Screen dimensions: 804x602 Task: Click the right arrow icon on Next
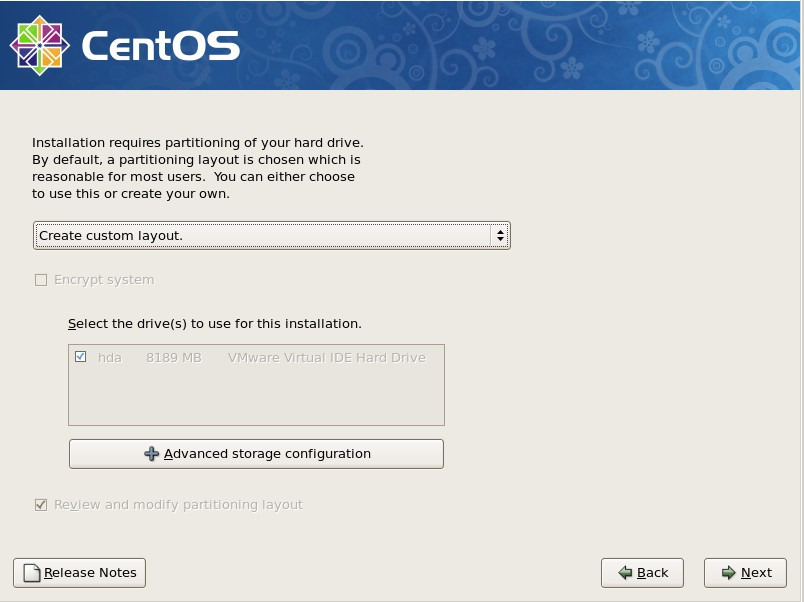pyautogui.click(x=728, y=573)
